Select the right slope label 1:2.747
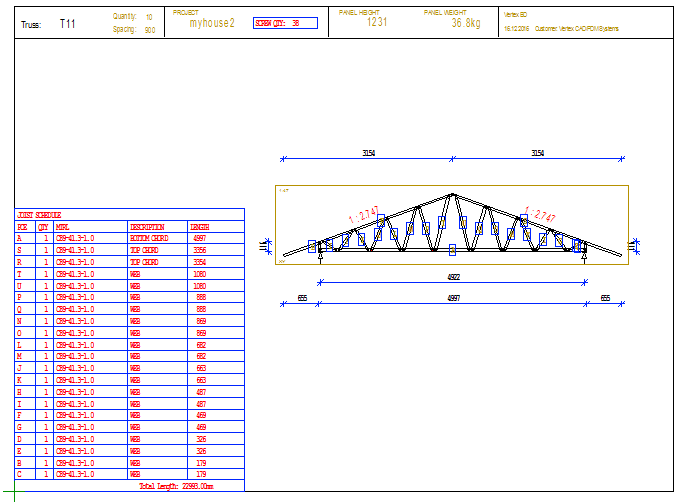 [x=539, y=215]
